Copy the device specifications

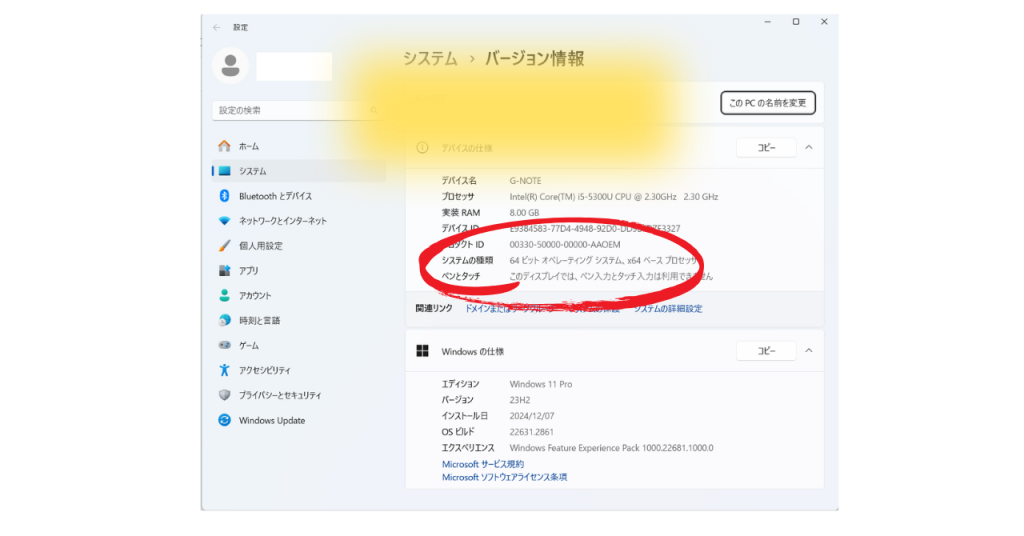766,148
